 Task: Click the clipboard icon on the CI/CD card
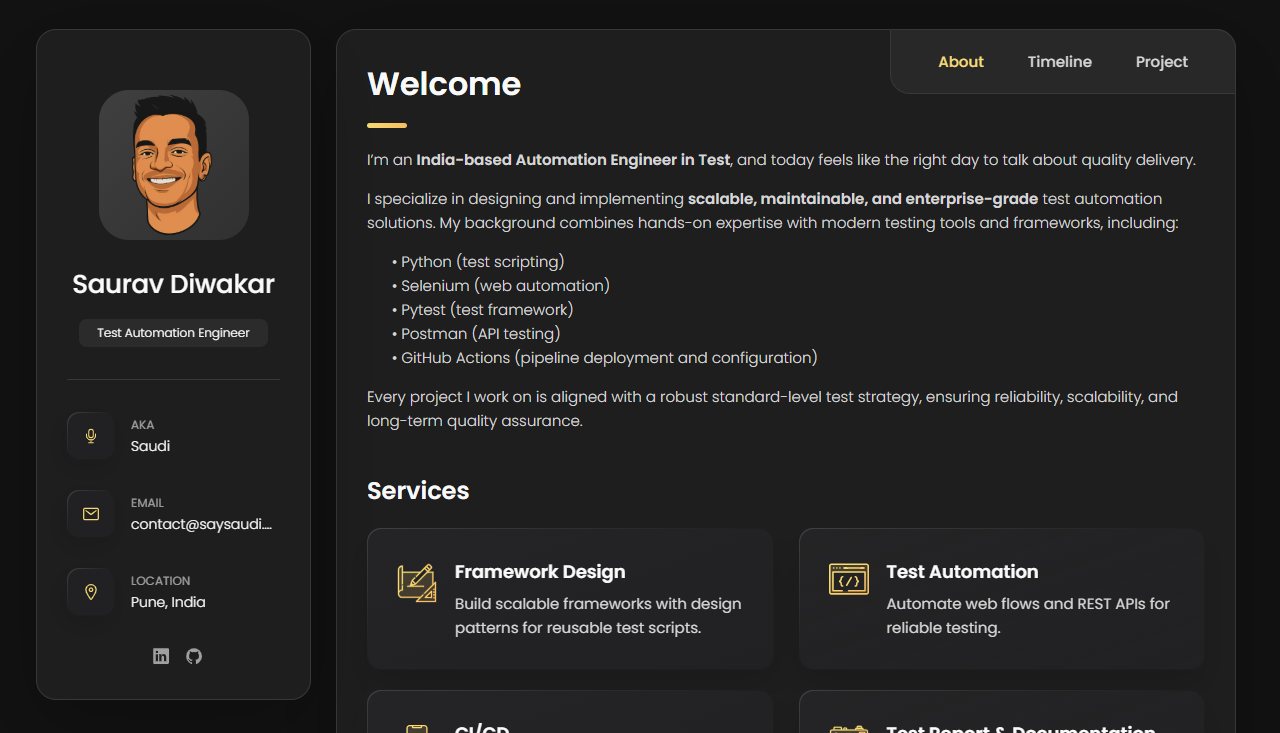coord(417,727)
